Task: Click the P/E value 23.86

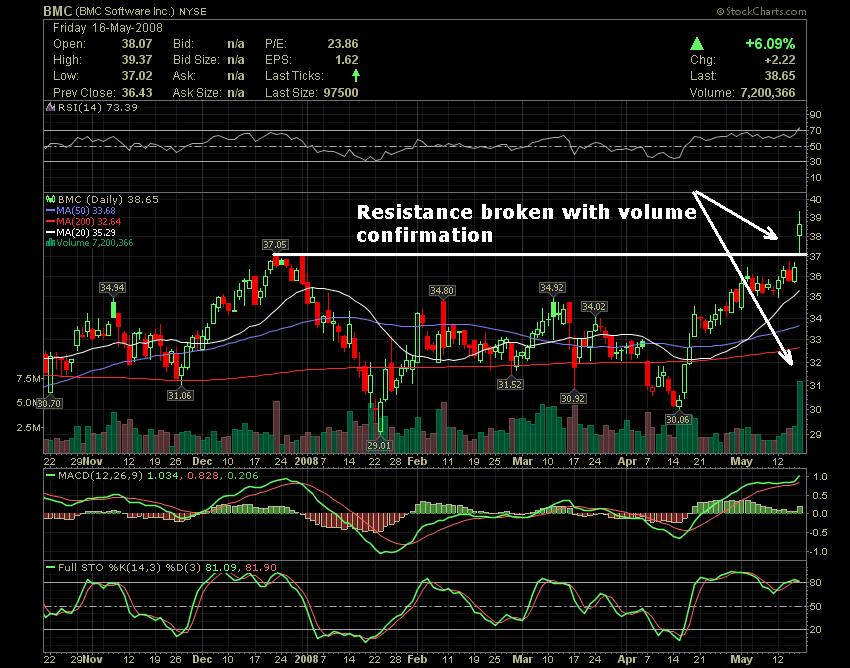Action: tap(343, 43)
